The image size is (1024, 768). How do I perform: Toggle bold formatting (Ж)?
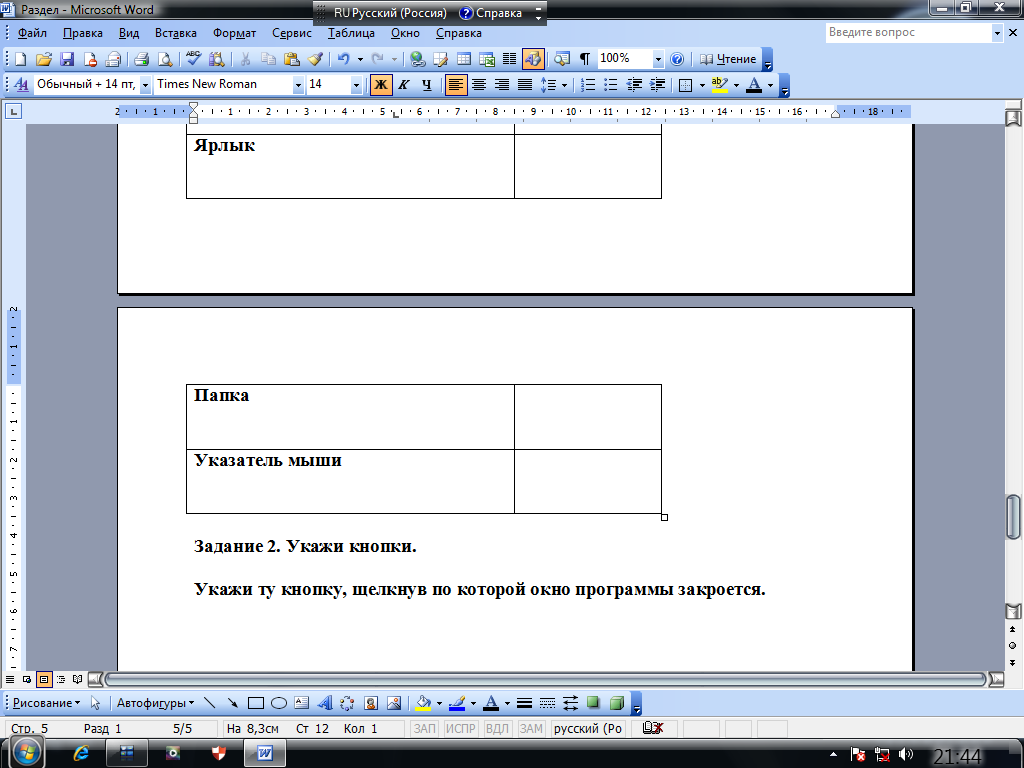(381, 84)
